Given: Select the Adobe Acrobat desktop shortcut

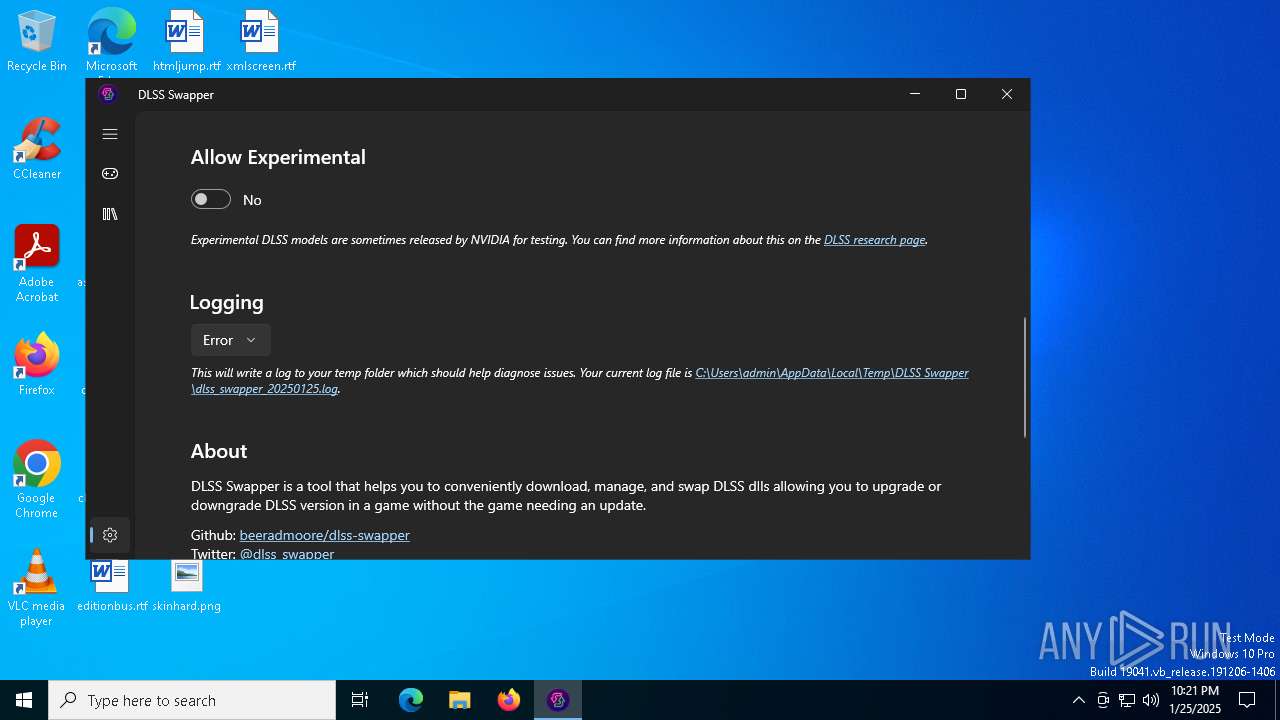Looking at the screenshot, I should point(37,264).
